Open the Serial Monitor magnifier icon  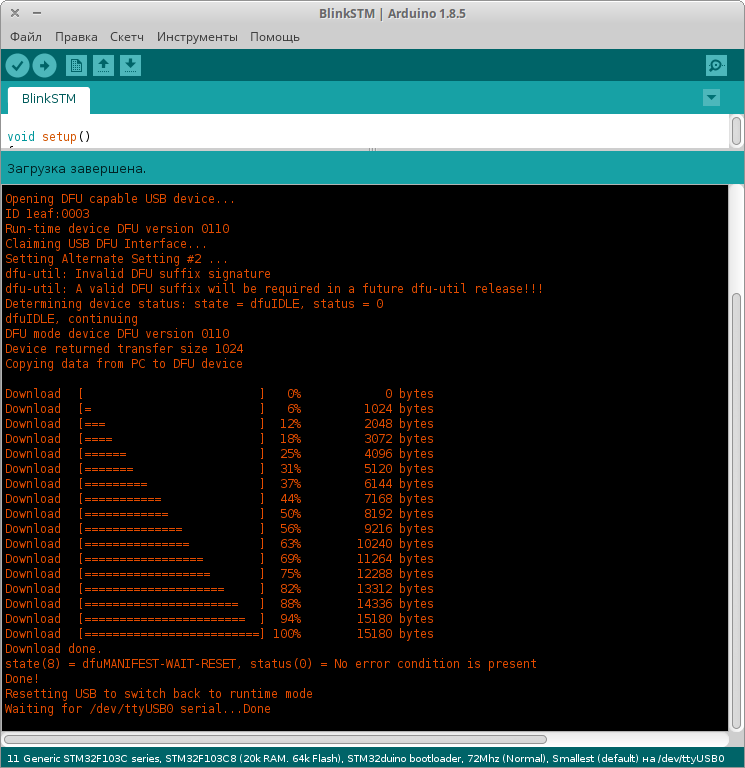(716, 66)
